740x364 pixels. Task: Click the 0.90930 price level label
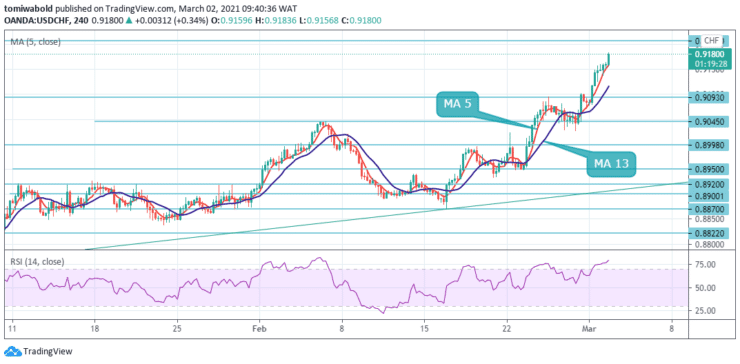point(709,97)
